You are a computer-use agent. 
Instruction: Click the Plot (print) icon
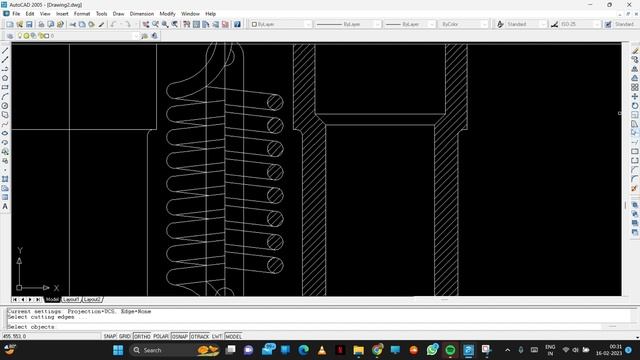click(x=41, y=24)
